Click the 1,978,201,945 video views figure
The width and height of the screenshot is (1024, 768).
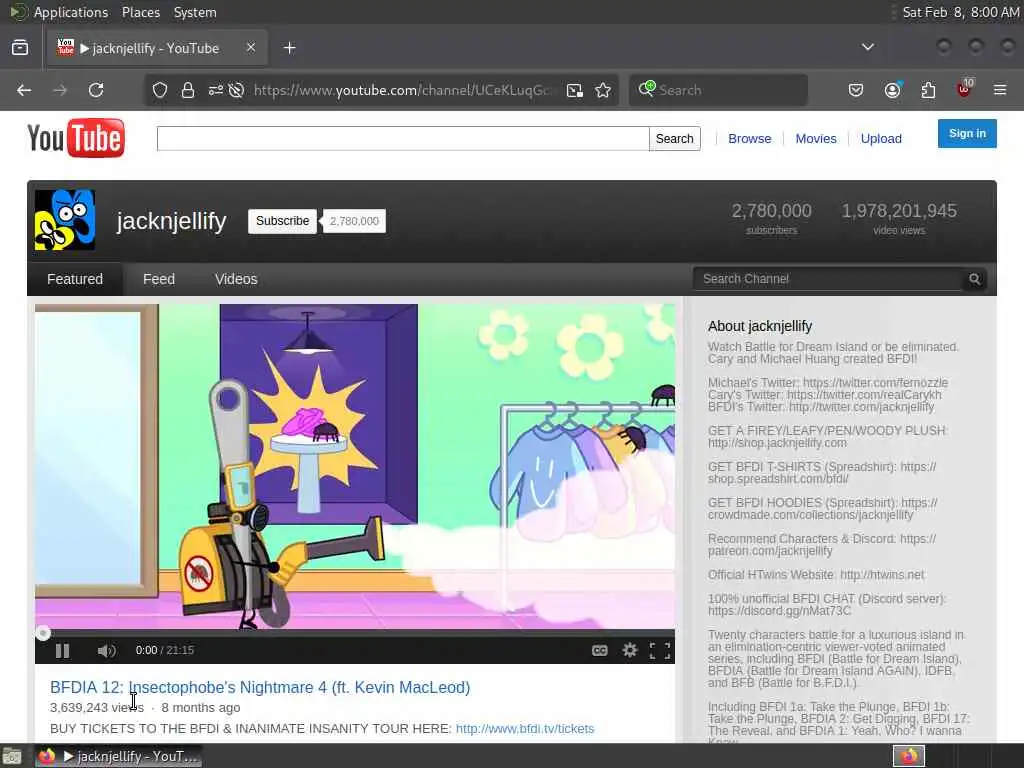pos(899,211)
